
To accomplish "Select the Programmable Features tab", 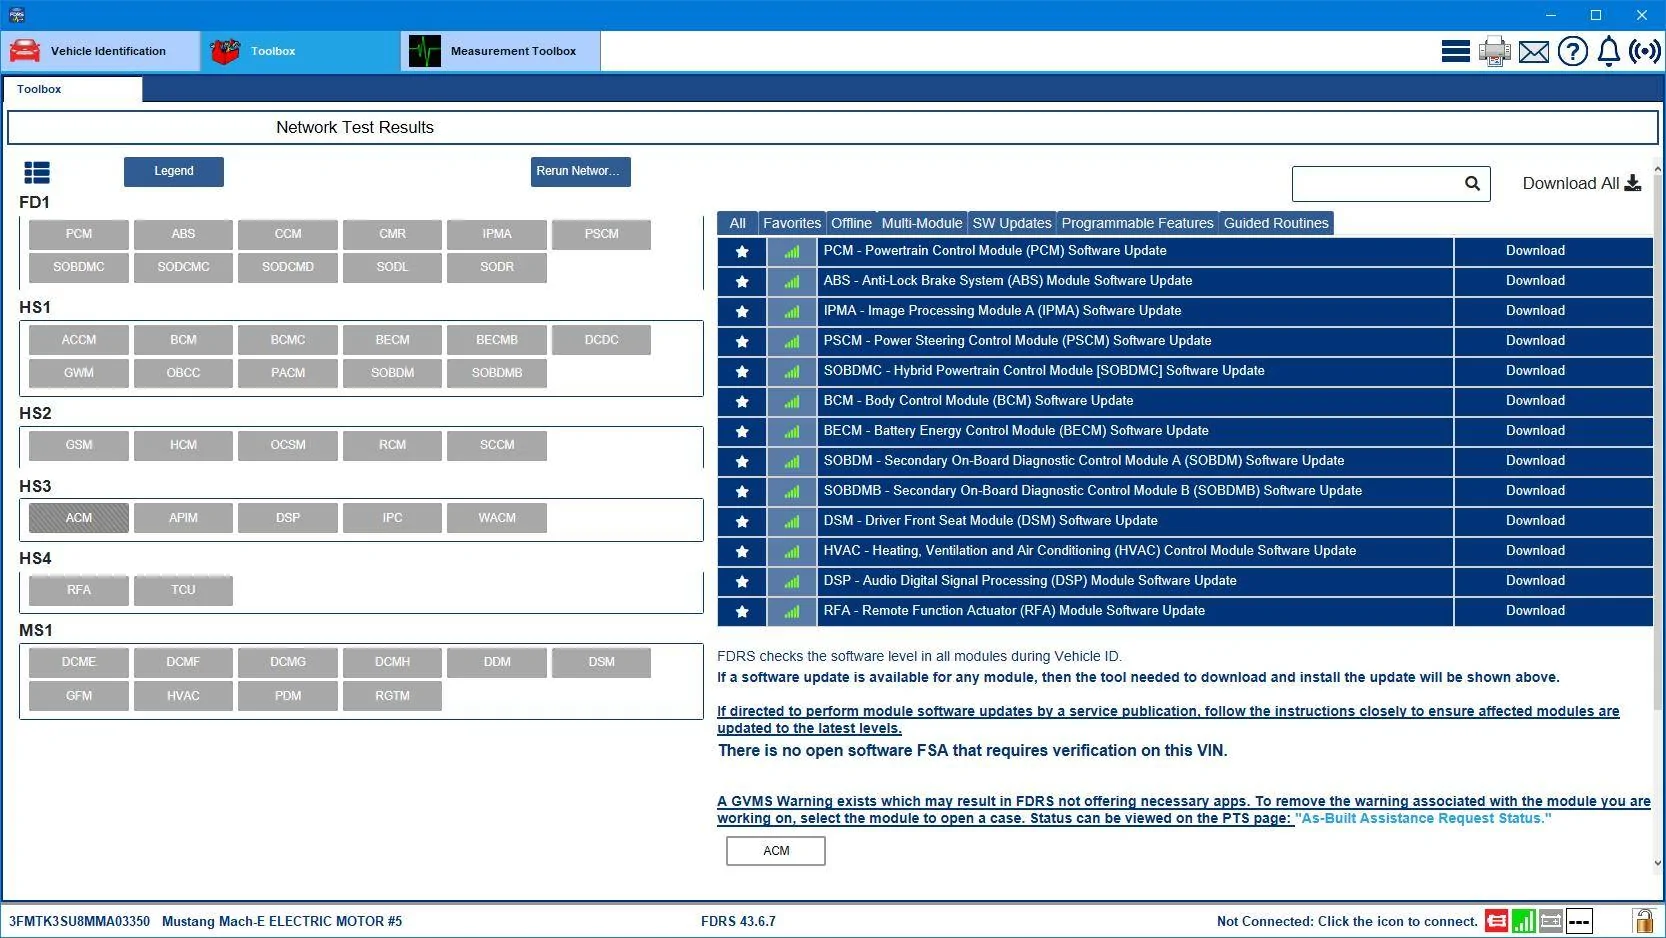I will (x=1137, y=223).
